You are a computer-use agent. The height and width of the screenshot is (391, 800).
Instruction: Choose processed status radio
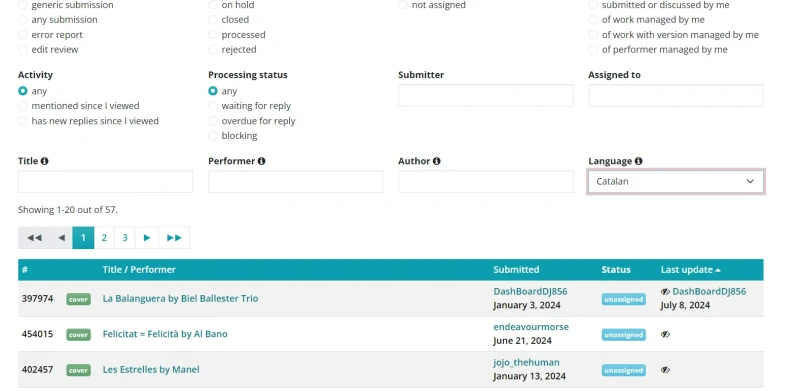click(x=213, y=35)
